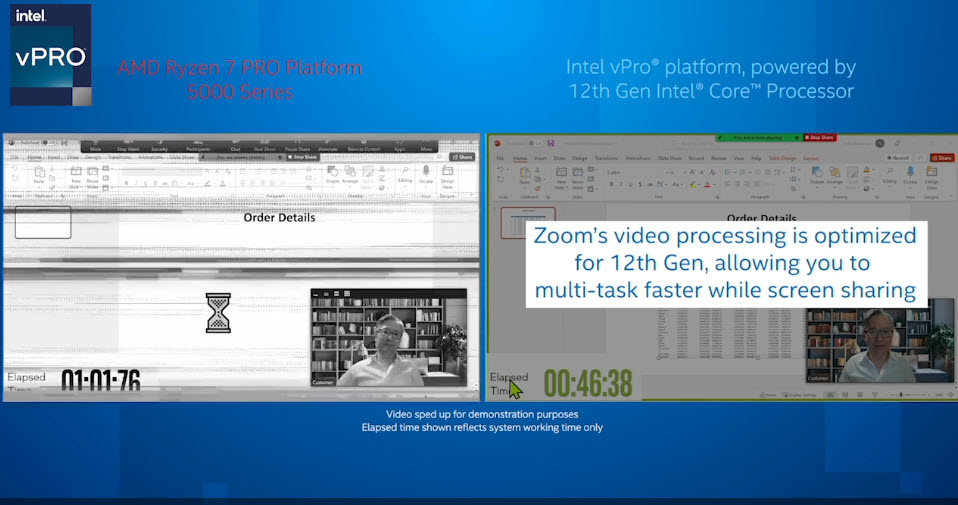
Task: Click Annotate in Zoom meeting toolbar
Action: [327, 146]
